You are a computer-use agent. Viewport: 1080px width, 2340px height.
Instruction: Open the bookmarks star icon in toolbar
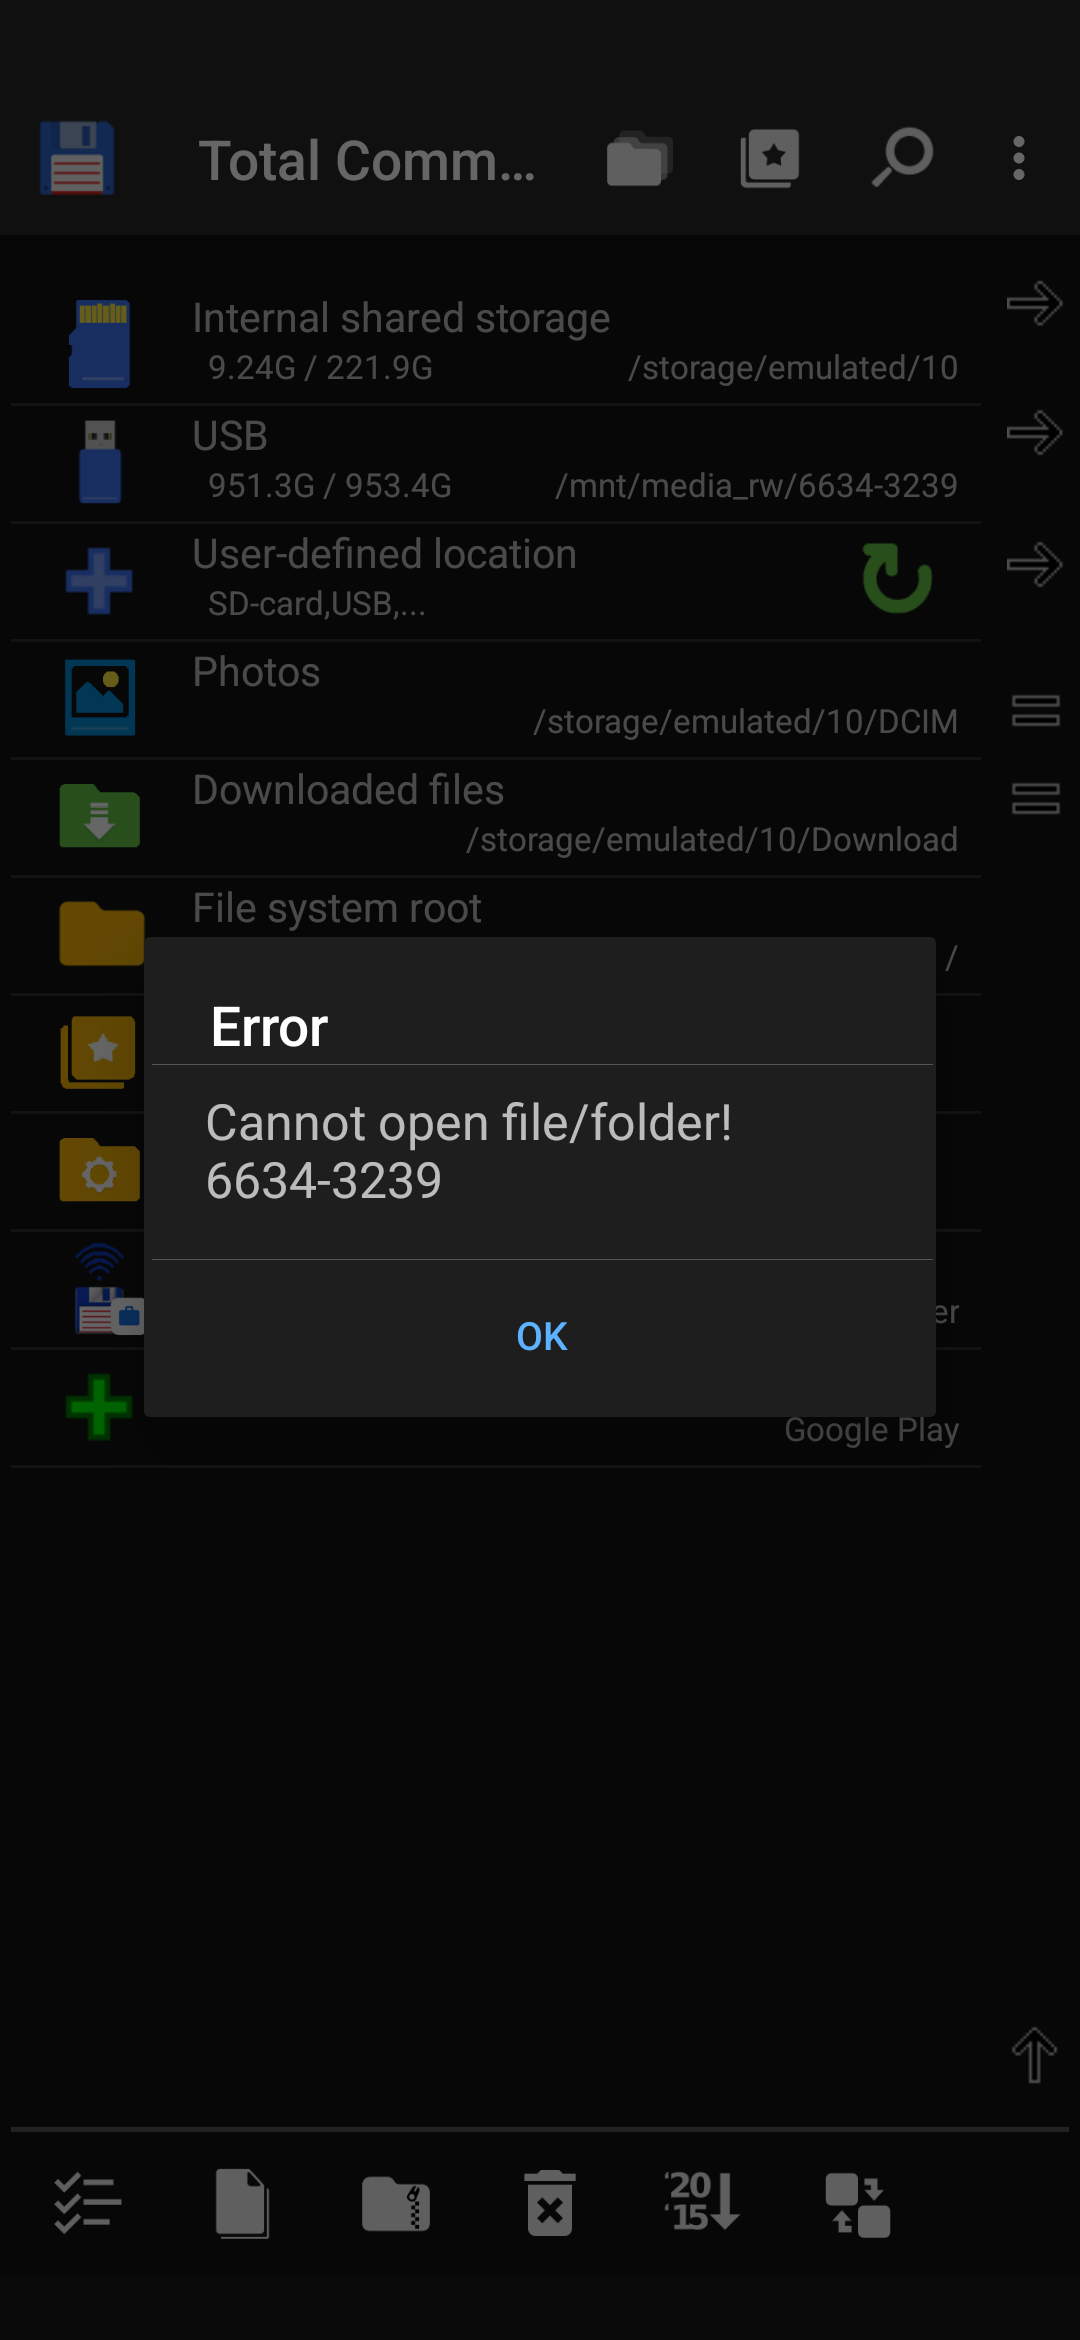(x=769, y=158)
